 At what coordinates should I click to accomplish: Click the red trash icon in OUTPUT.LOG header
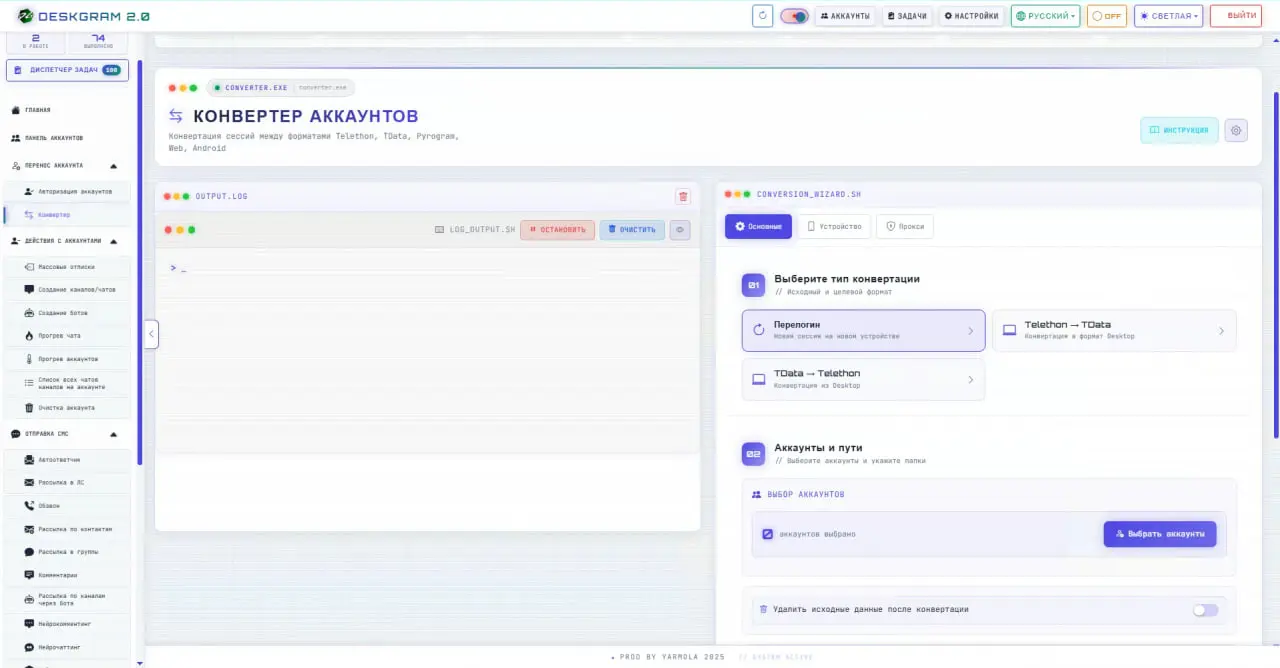683,196
